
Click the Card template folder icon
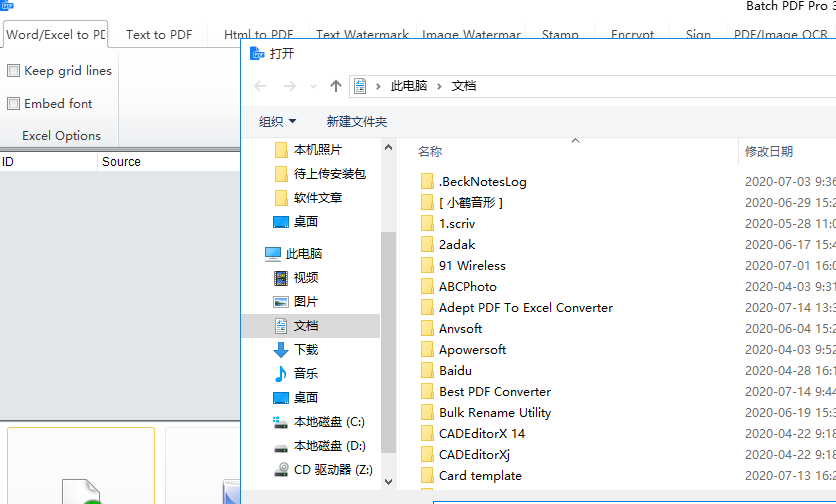tap(427, 476)
